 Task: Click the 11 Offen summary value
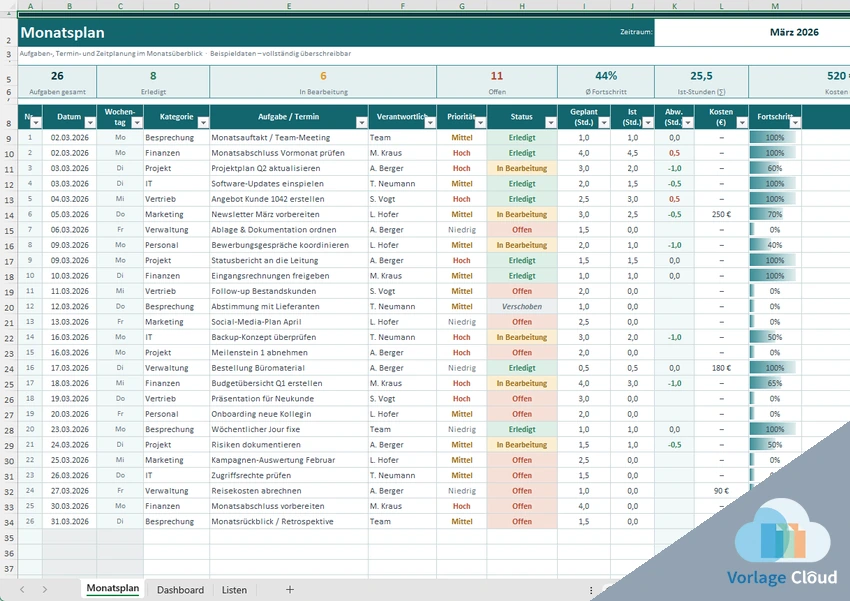[497, 76]
